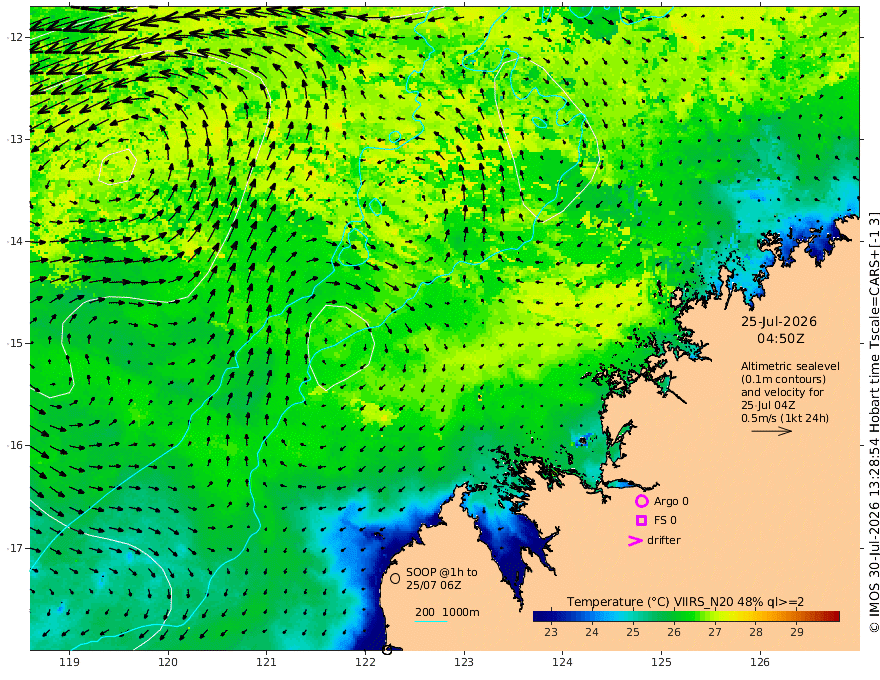Click the '0.5m/s (1kt 24h)' scale label
The width and height of the screenshot is (880, 680).
[x=785, y=418]
